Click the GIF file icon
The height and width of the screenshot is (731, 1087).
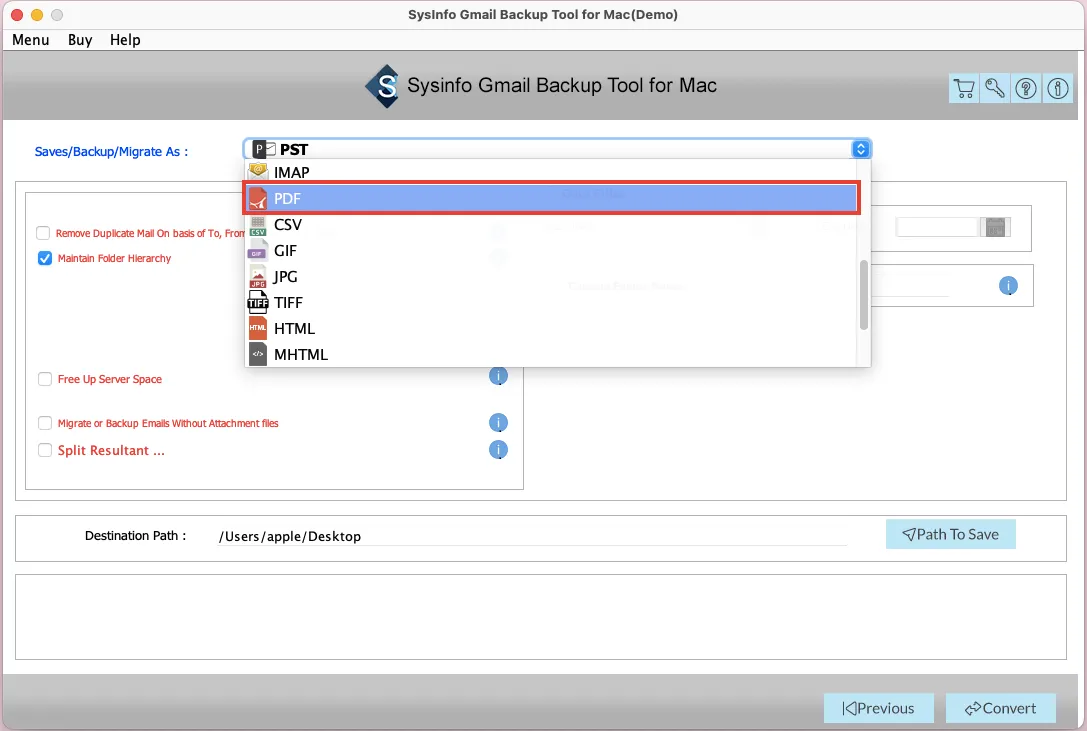pos(258,251)
